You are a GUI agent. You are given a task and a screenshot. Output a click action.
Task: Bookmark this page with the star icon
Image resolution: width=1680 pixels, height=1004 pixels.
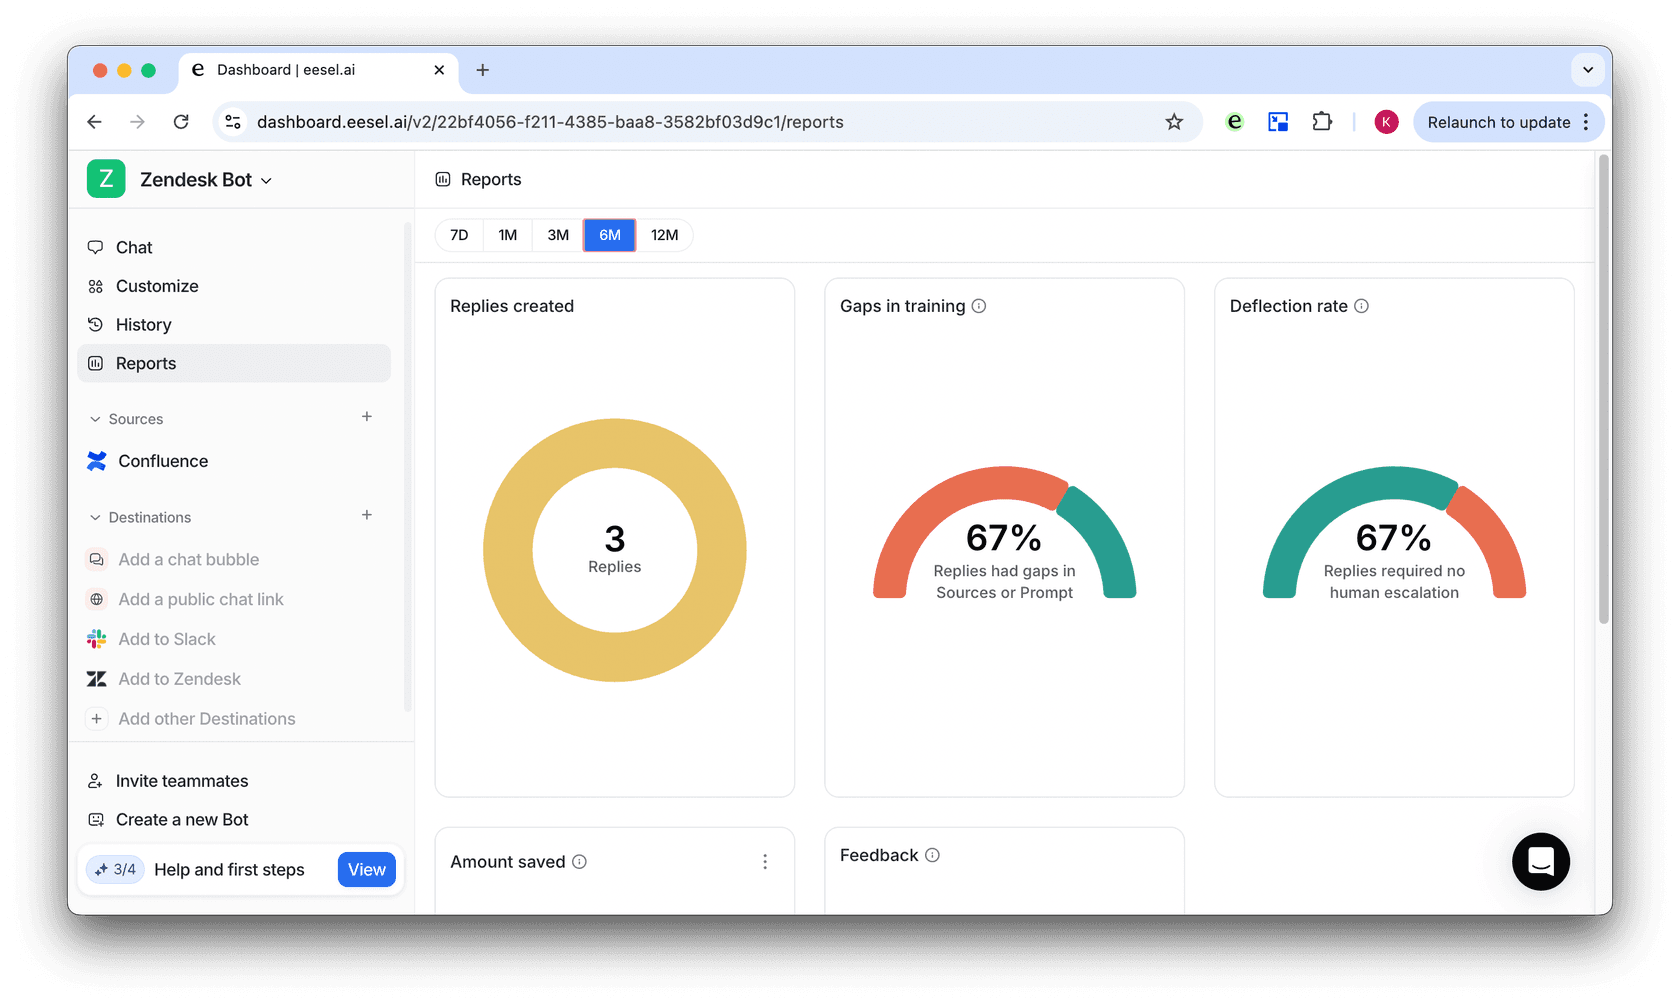pos(1174,122)
